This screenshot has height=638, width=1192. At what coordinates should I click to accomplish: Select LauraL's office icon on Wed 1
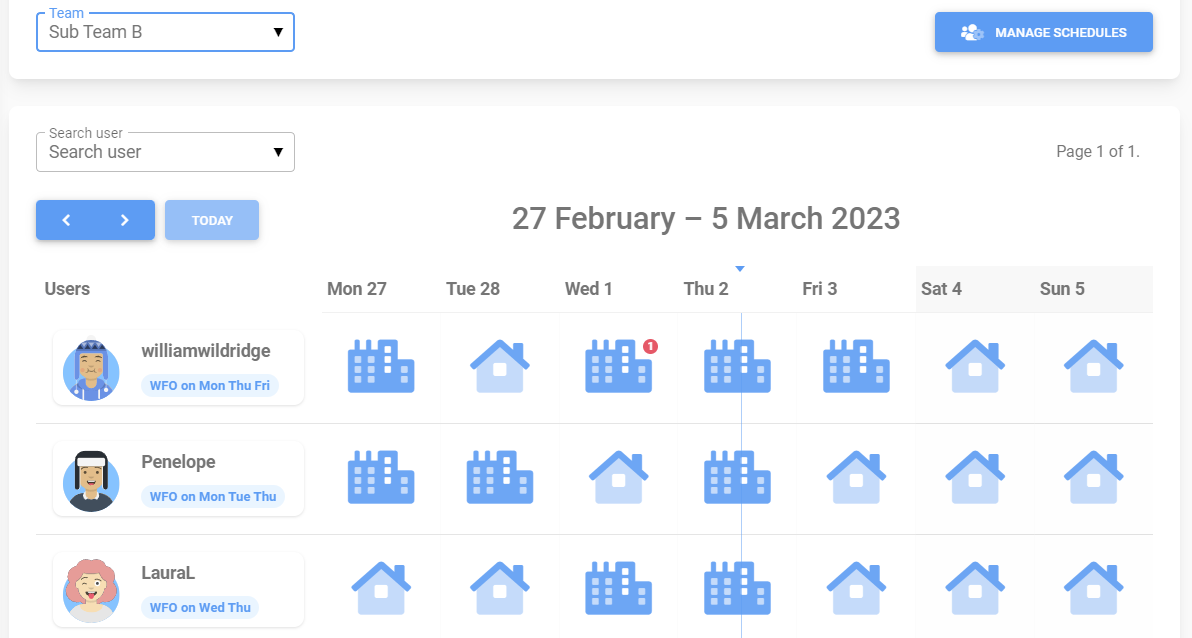pyautogui.click(x=618, y=588)
